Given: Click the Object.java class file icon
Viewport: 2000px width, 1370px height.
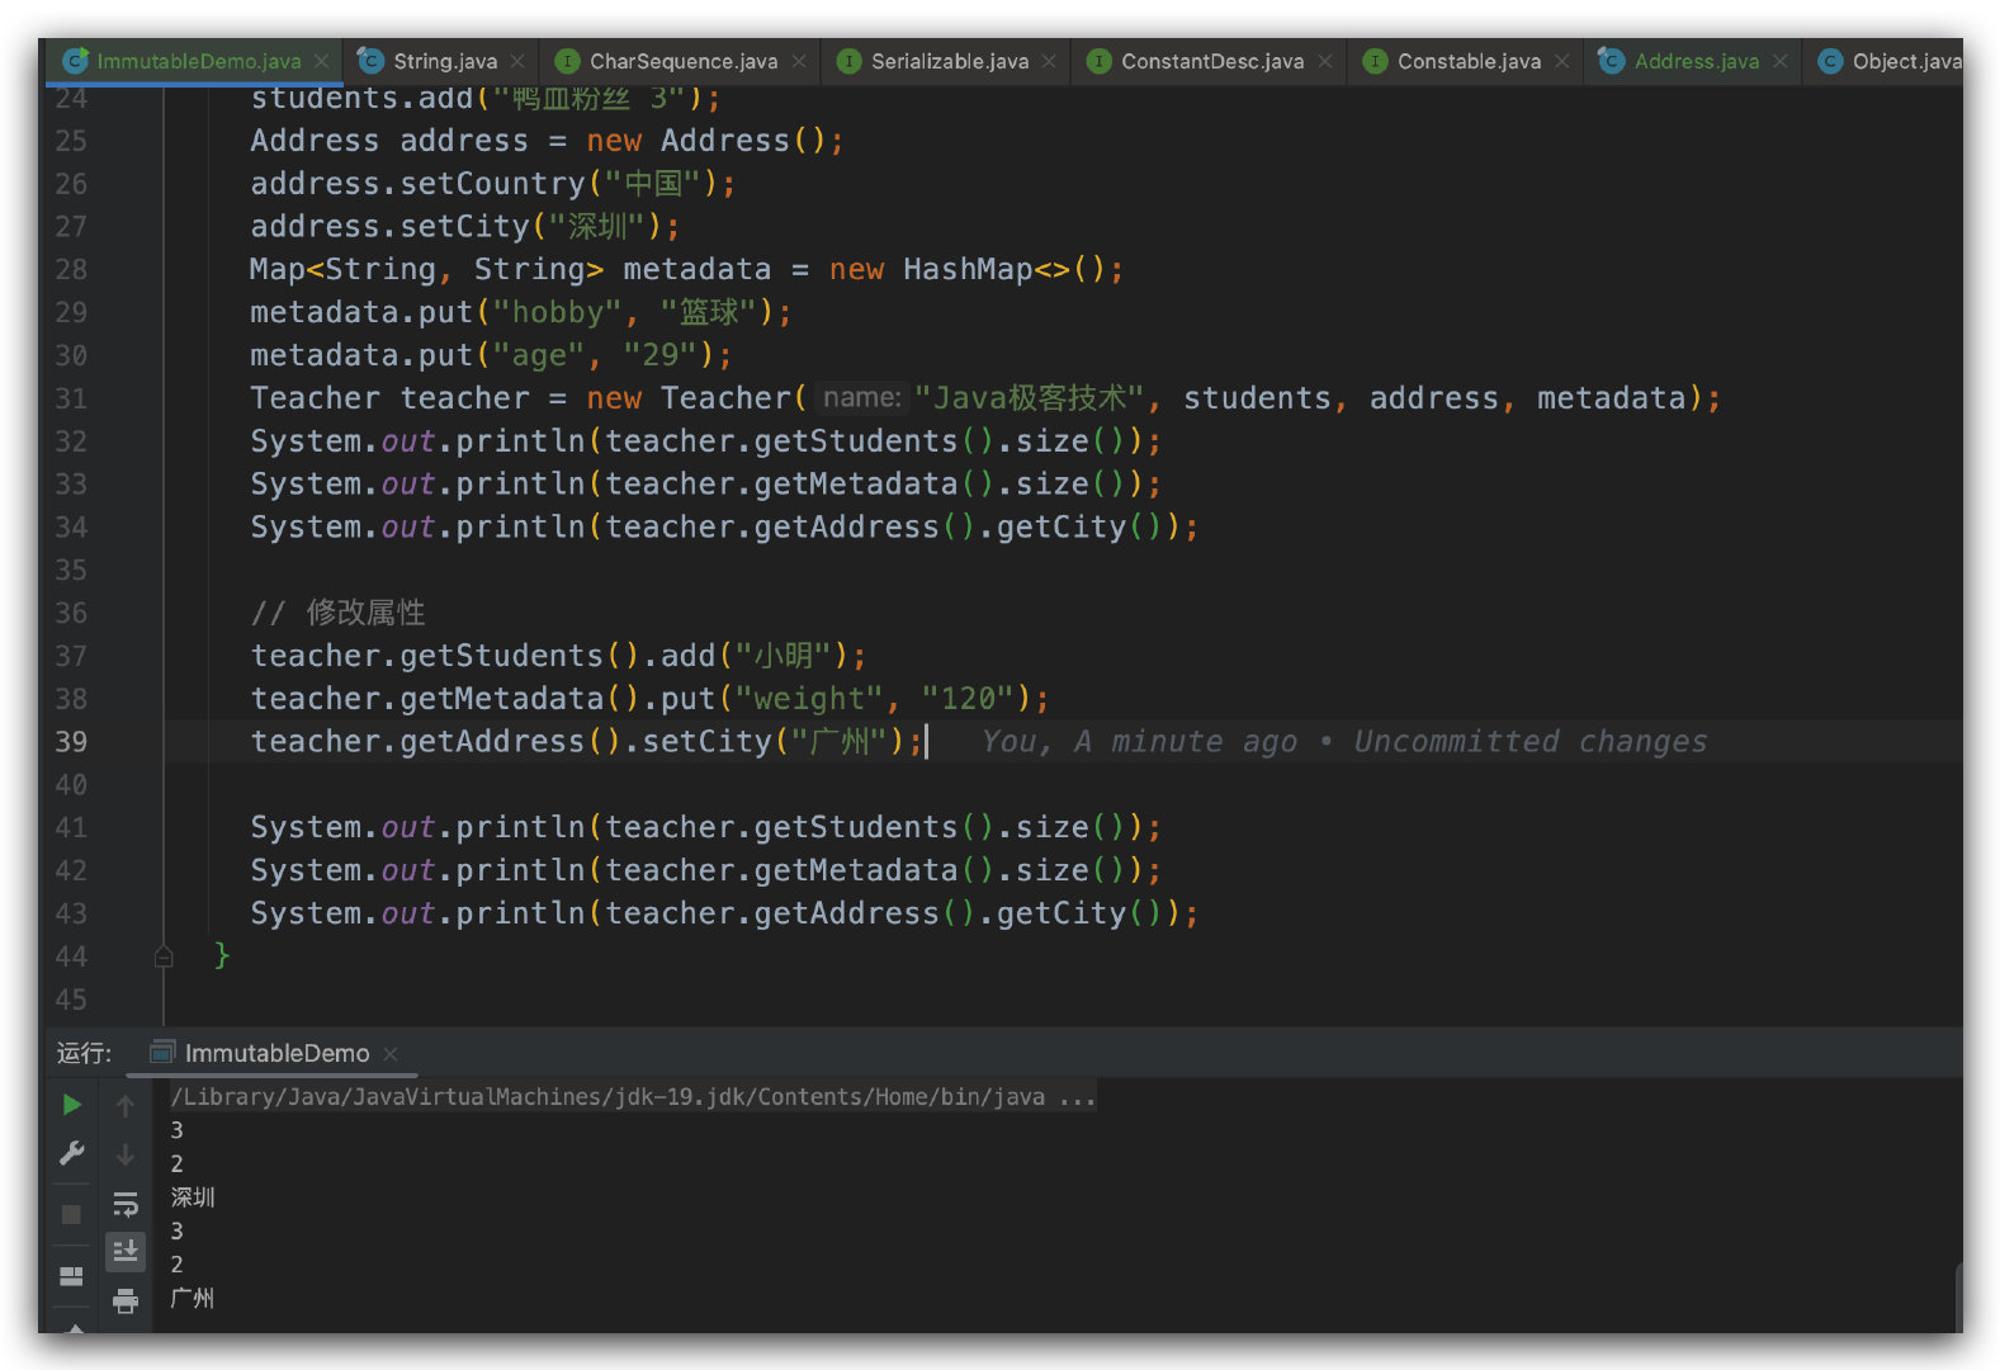Looking at the screenshot, I should tap(1830, 61).
